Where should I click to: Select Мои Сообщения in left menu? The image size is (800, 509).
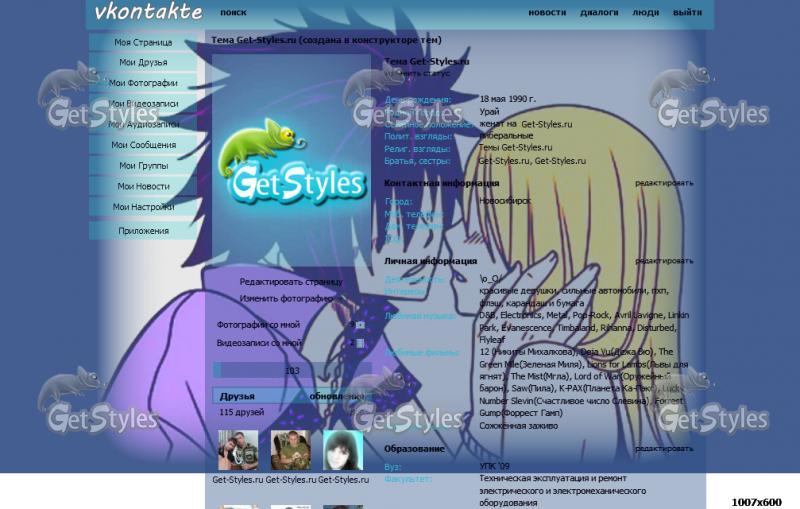tap(143, 145)
